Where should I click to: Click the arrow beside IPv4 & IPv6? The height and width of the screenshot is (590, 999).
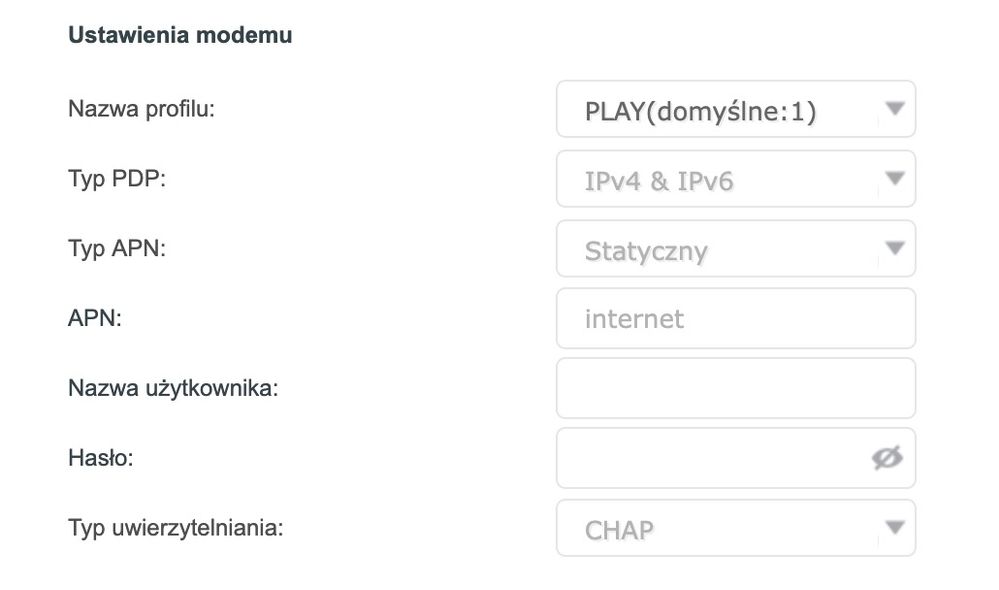(x=895, y=179)
